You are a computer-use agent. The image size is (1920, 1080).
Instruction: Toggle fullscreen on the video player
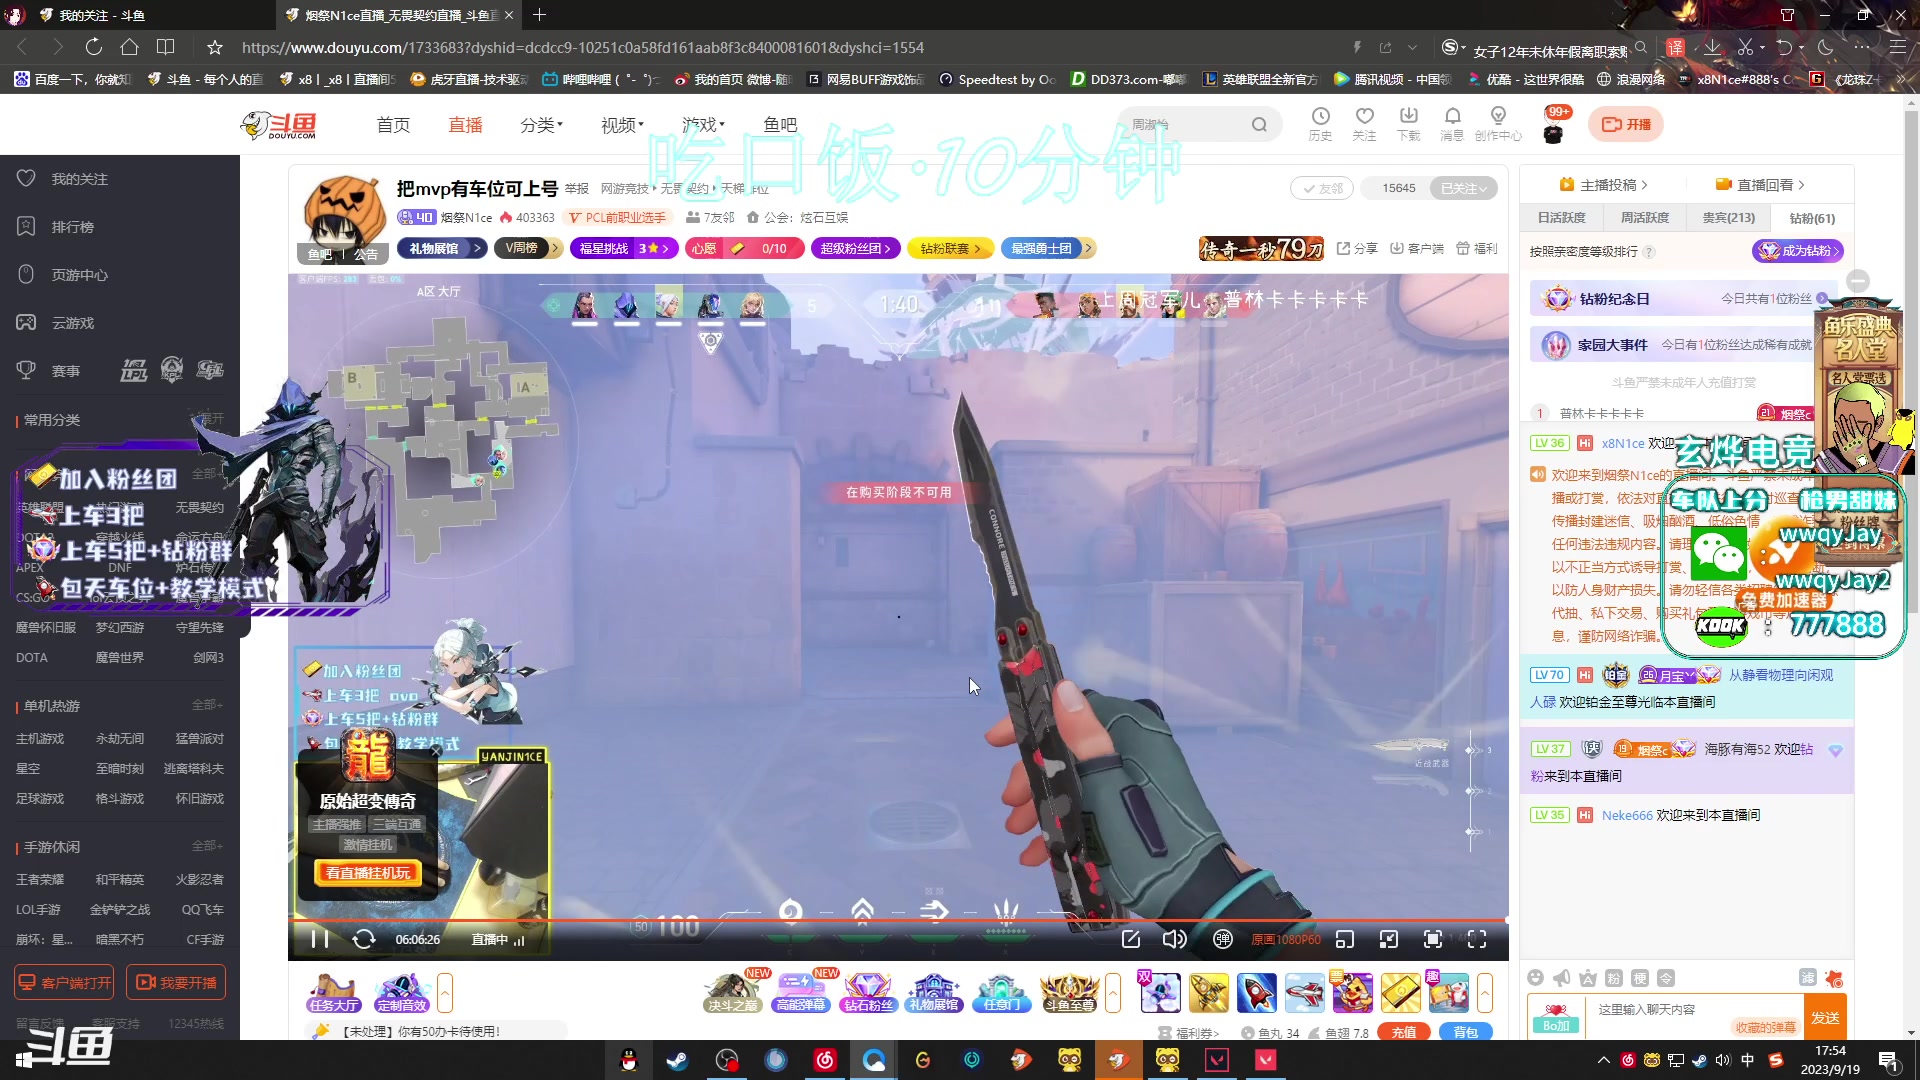point(1477,939)
